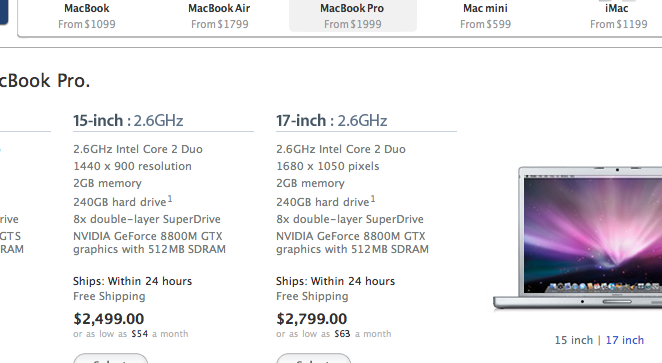This screenshot has height=363, width=662.
Task: Switch to the MacBook Air tab
Action: point(220,16)
